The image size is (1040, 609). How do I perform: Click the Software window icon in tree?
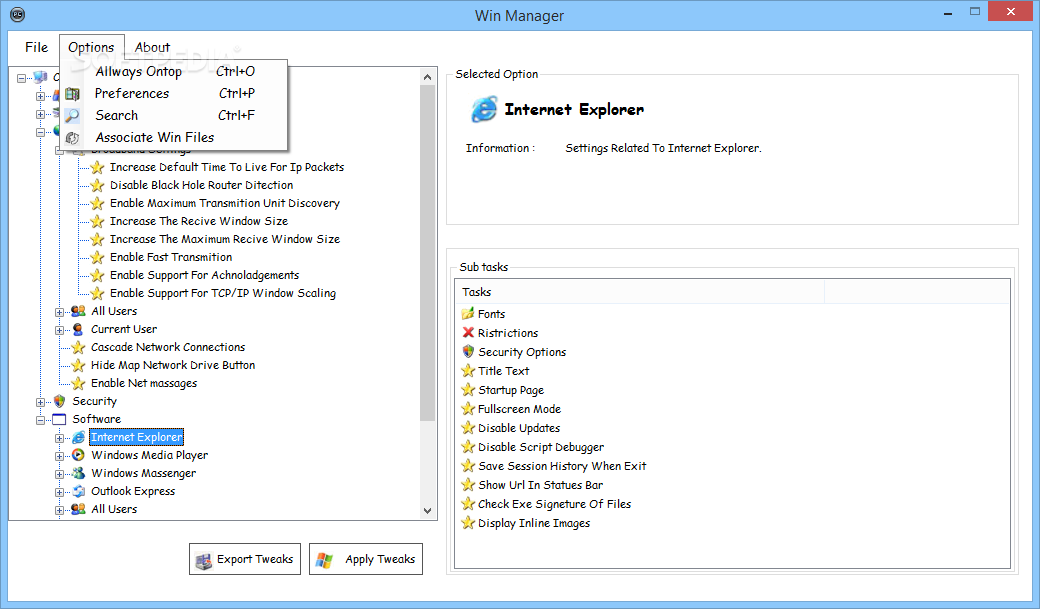pos(60,419)
